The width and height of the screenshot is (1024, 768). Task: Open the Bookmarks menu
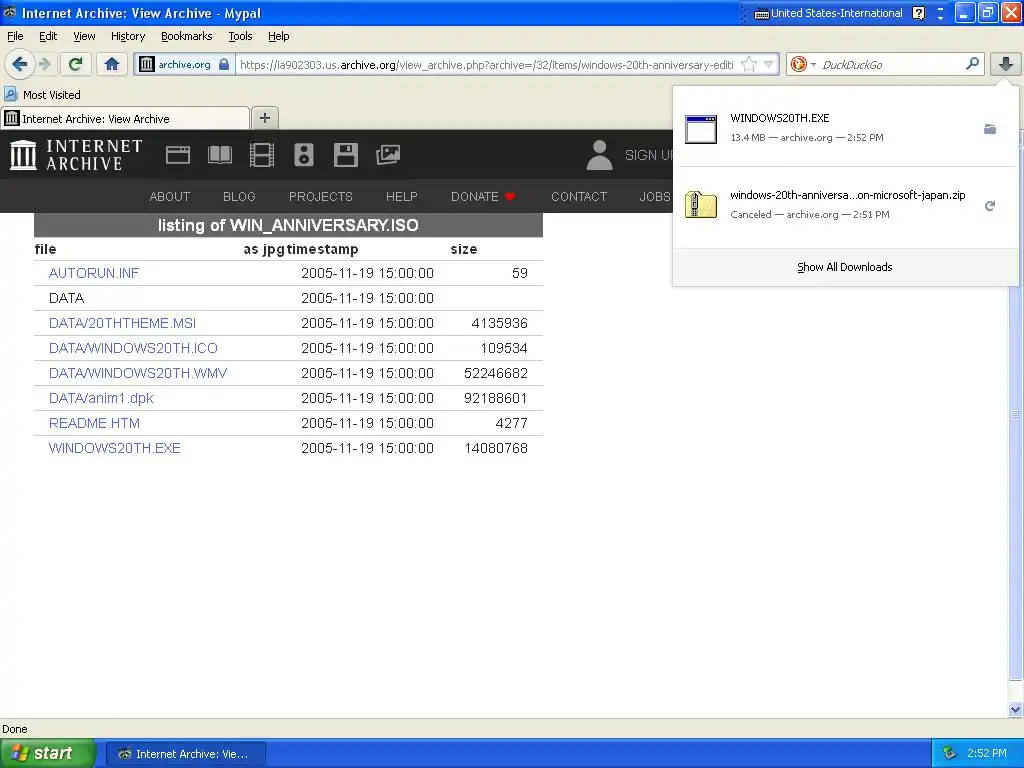coord(186,36)
